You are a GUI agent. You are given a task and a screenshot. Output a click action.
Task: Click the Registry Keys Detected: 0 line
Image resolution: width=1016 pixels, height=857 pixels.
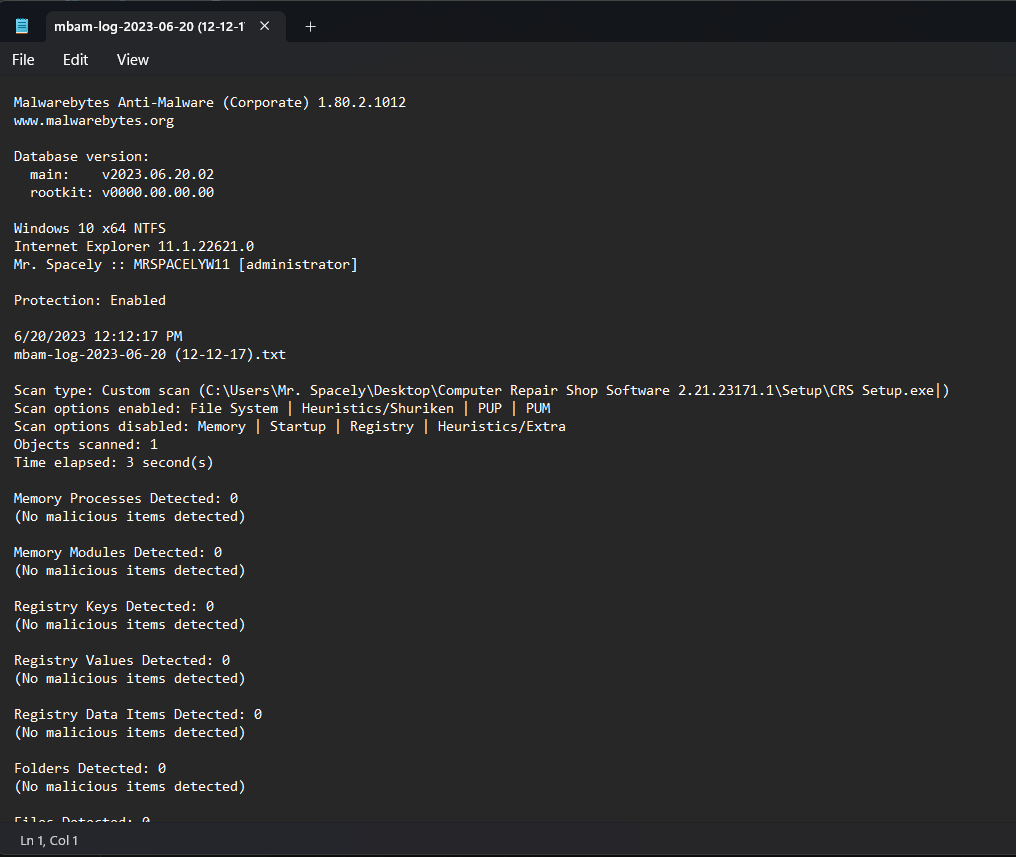pos(114,606)
